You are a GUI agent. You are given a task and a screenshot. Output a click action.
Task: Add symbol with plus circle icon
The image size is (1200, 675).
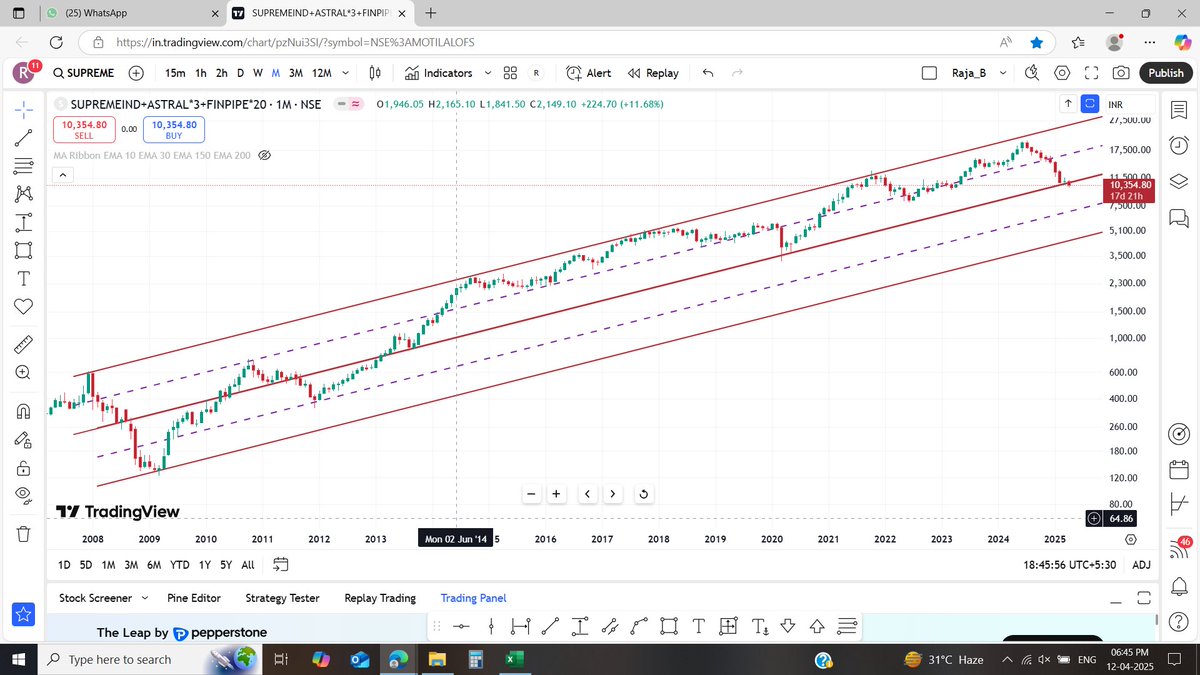(136, 73)
